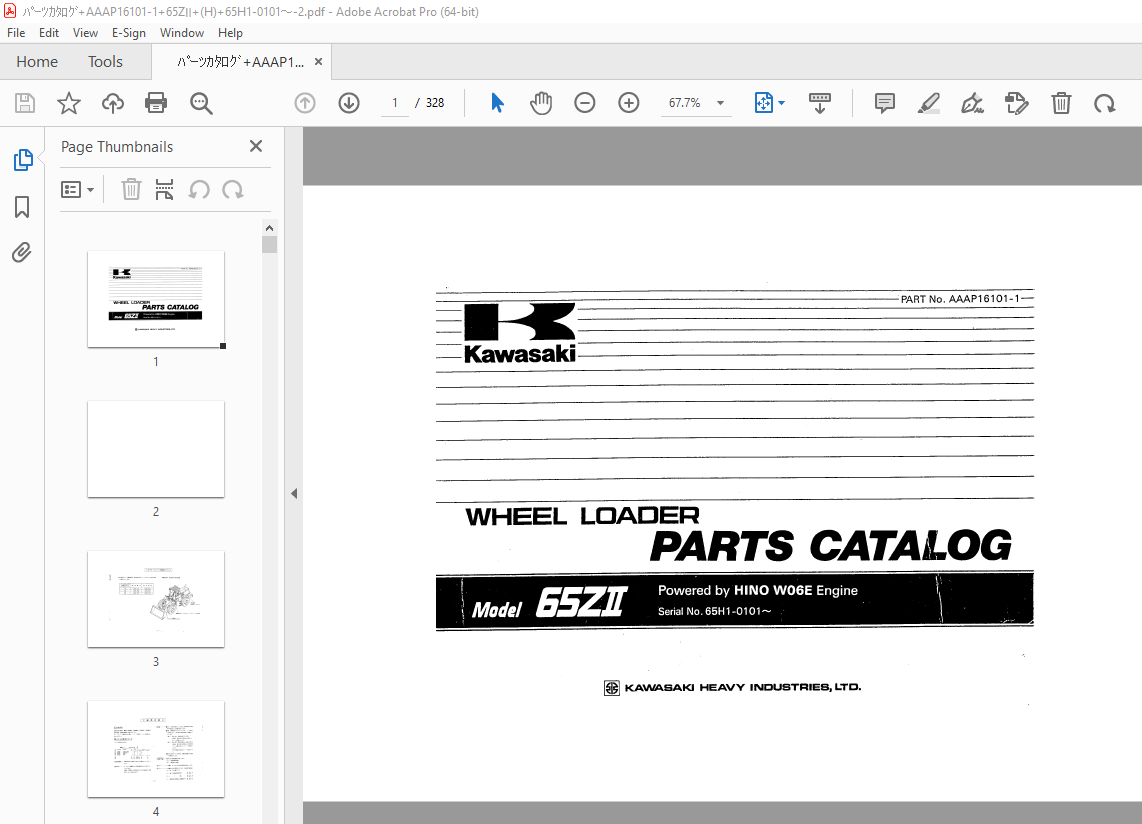This screenshot has width=1142, height=824.
Task: Select the Highlight text tool
Action: 929,103
